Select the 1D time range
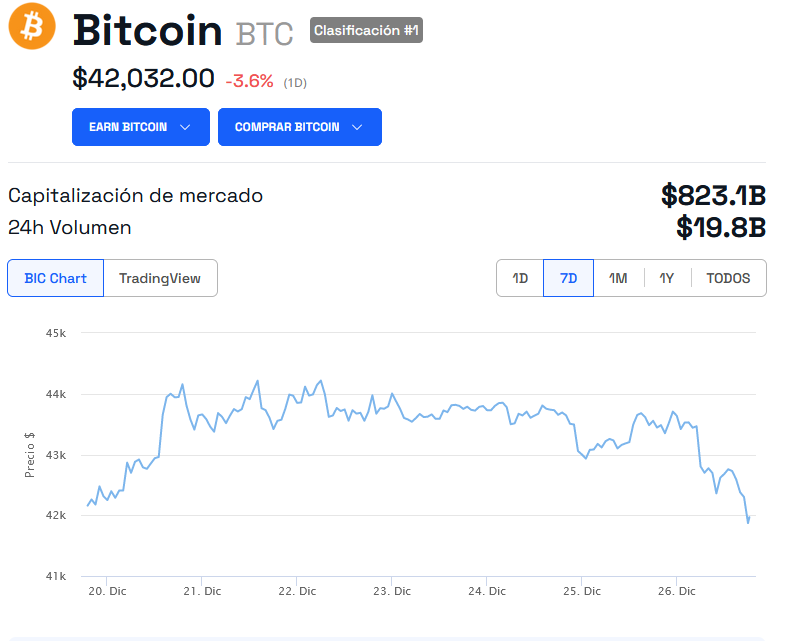Viewport: 790px width, 641px height. tap(520, 278)
